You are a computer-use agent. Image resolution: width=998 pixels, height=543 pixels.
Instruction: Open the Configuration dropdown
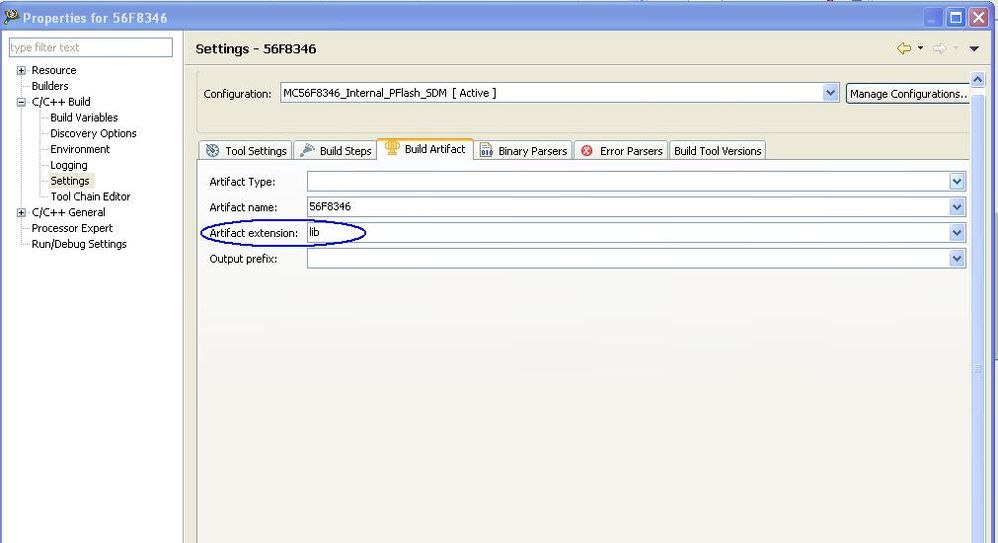pos(830,93)
